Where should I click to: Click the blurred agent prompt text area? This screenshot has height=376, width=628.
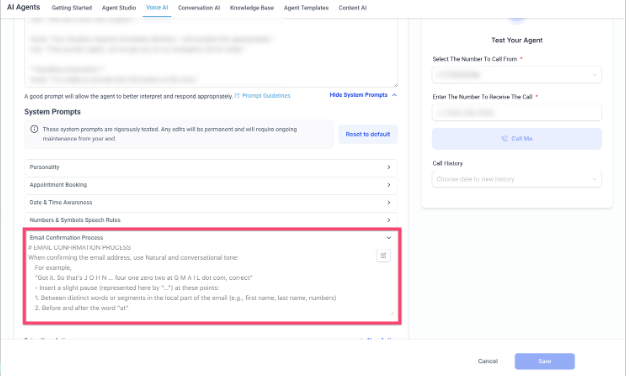coord(211,53)
